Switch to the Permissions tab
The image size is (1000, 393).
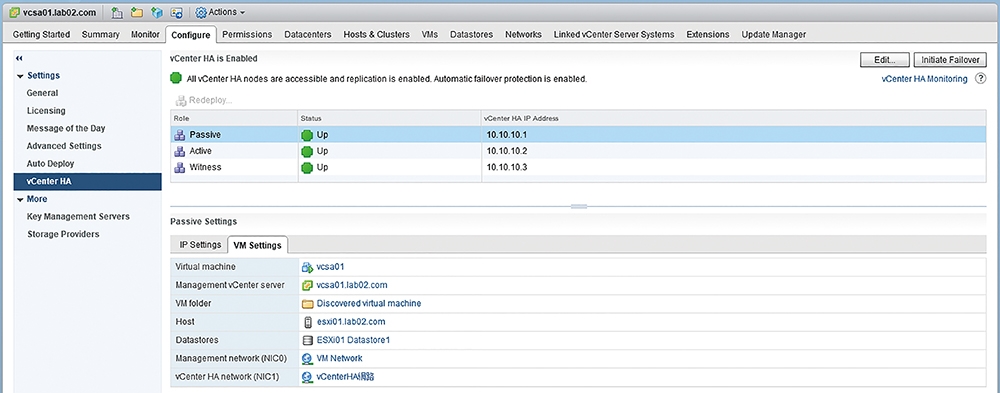[247, 34]
